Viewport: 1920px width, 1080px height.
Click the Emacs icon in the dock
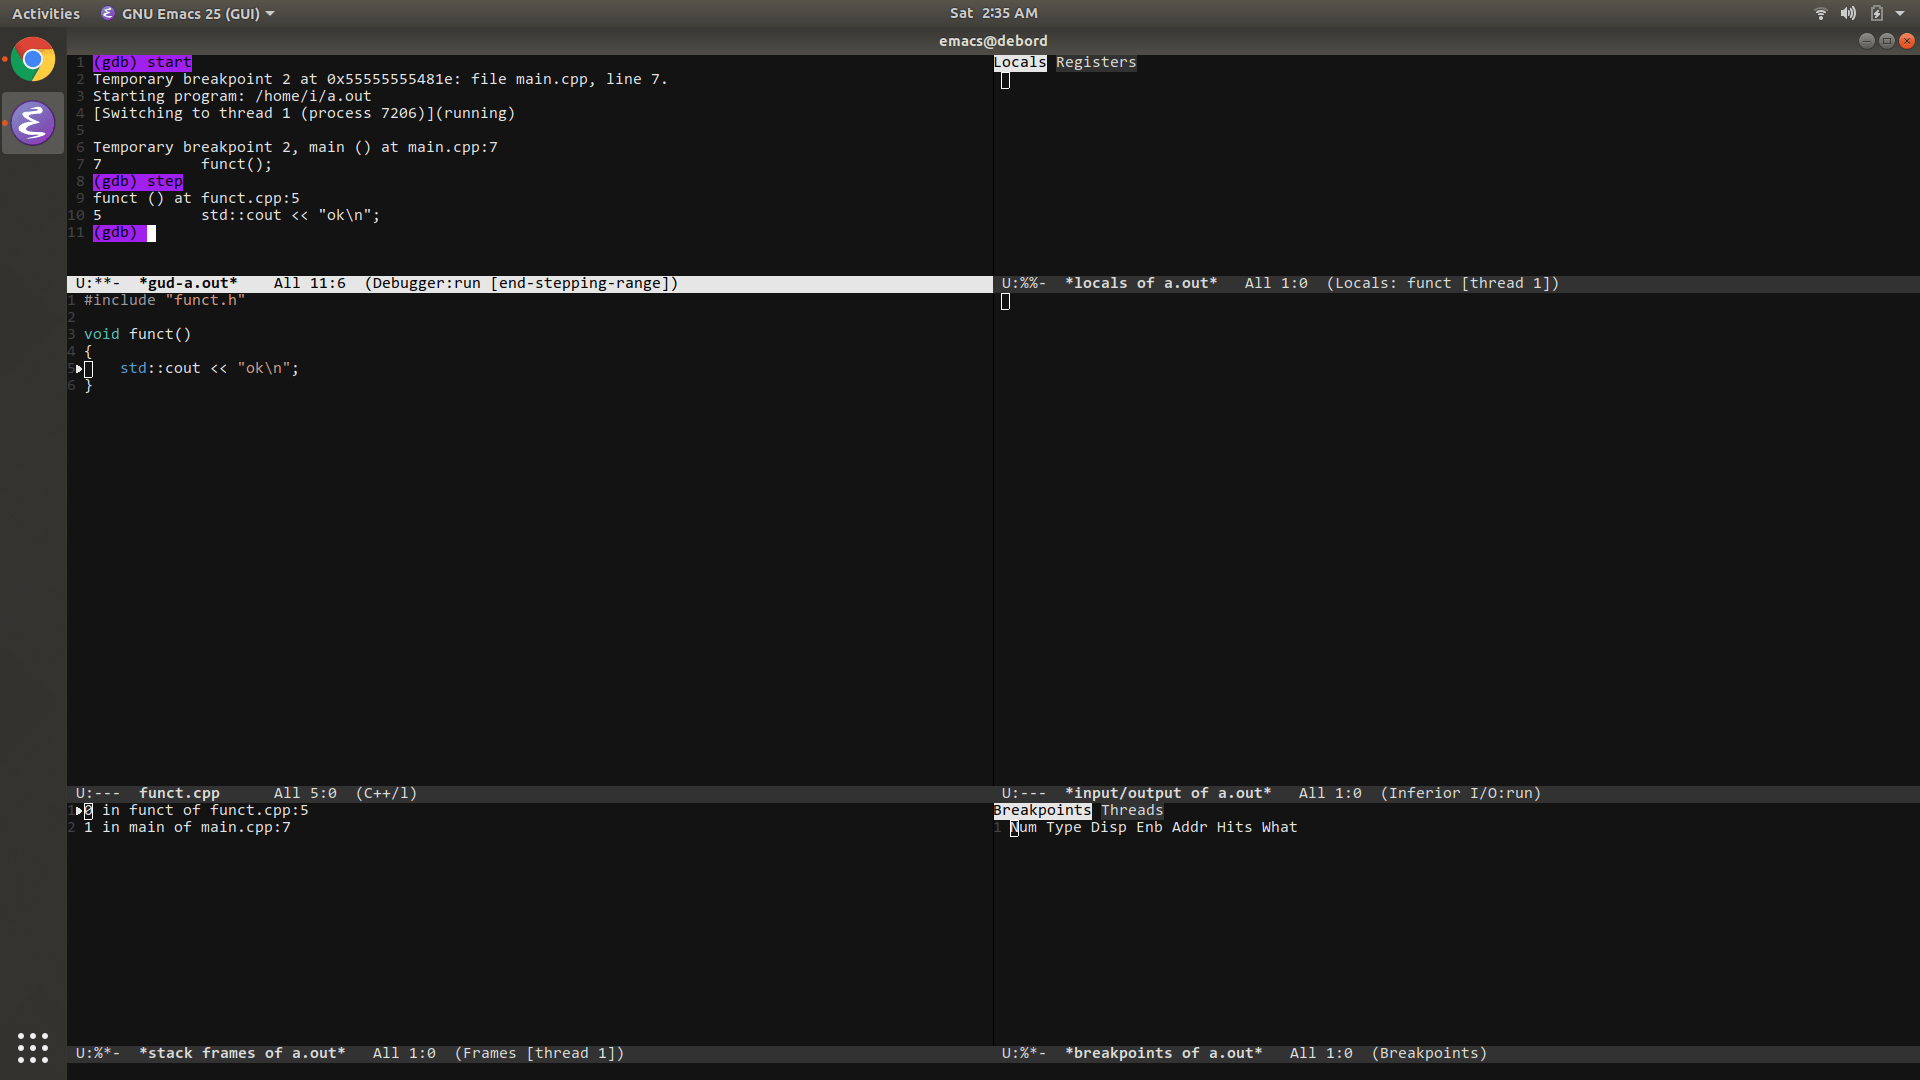(33, 123)
